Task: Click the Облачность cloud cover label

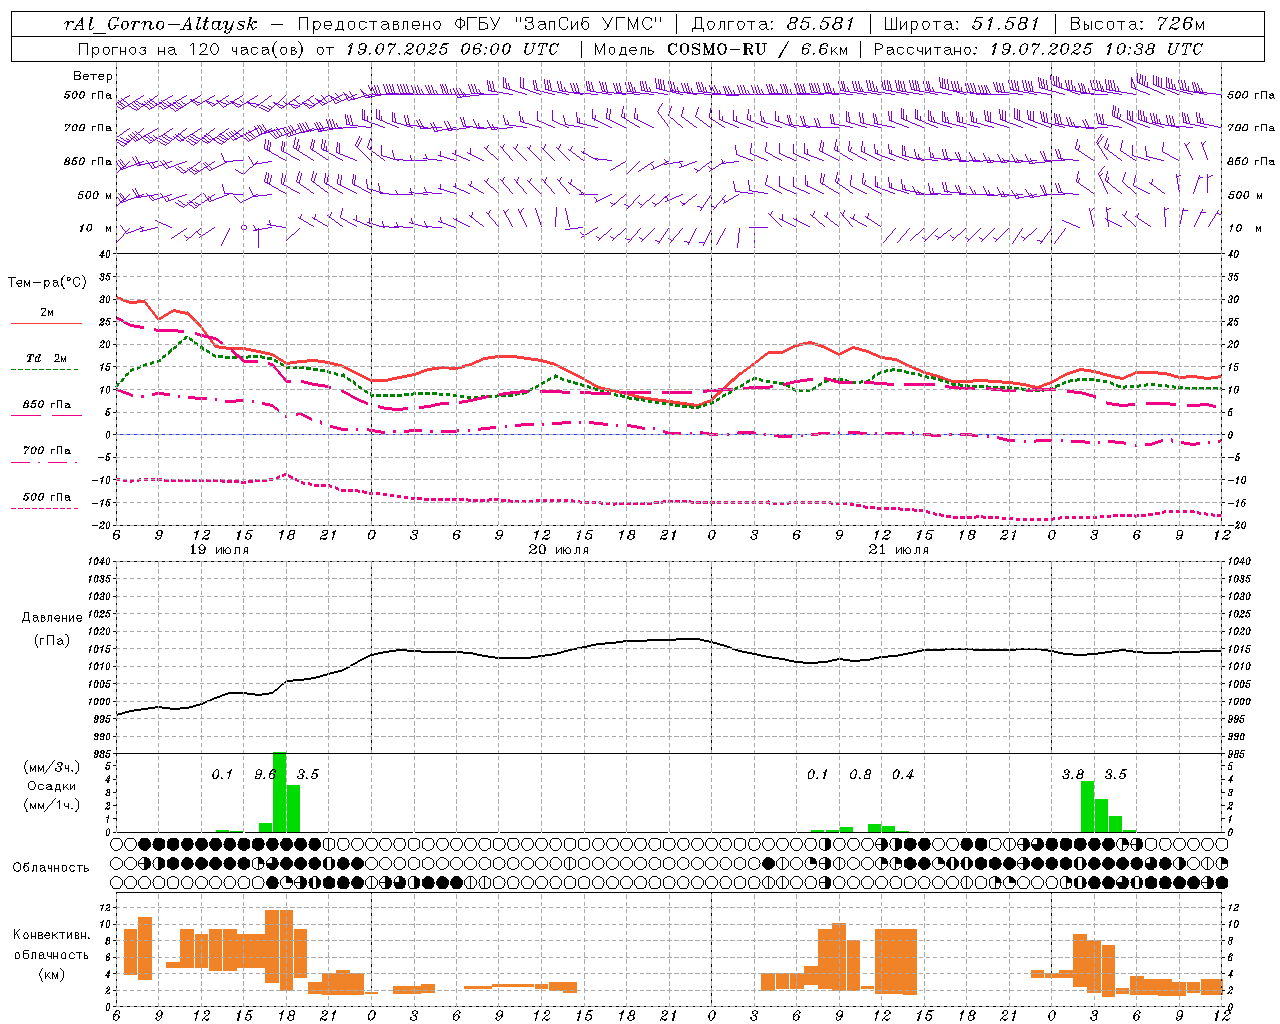Action: (51, 867)
